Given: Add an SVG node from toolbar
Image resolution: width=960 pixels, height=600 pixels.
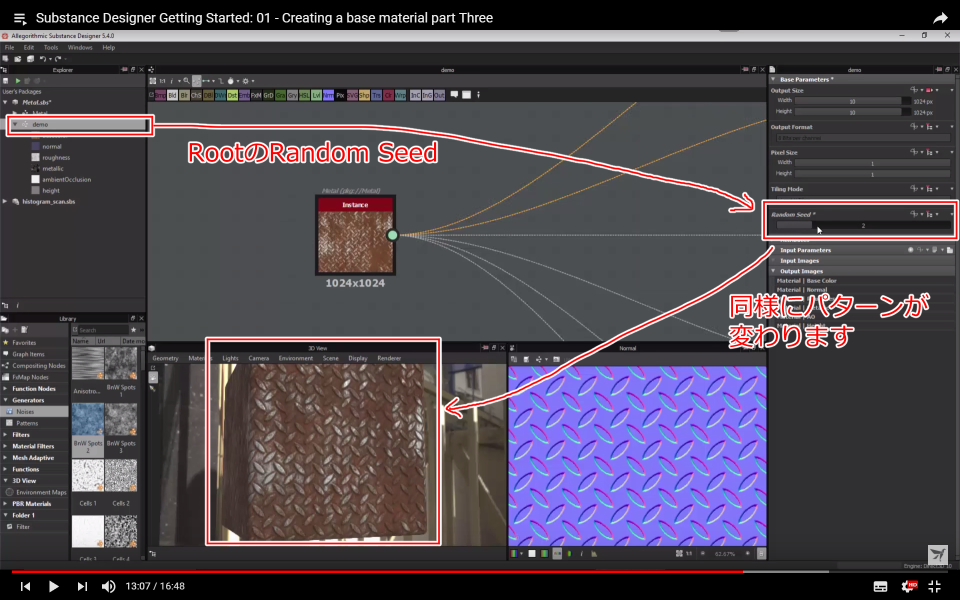Looking at the screenshot, I should [353, 95].
